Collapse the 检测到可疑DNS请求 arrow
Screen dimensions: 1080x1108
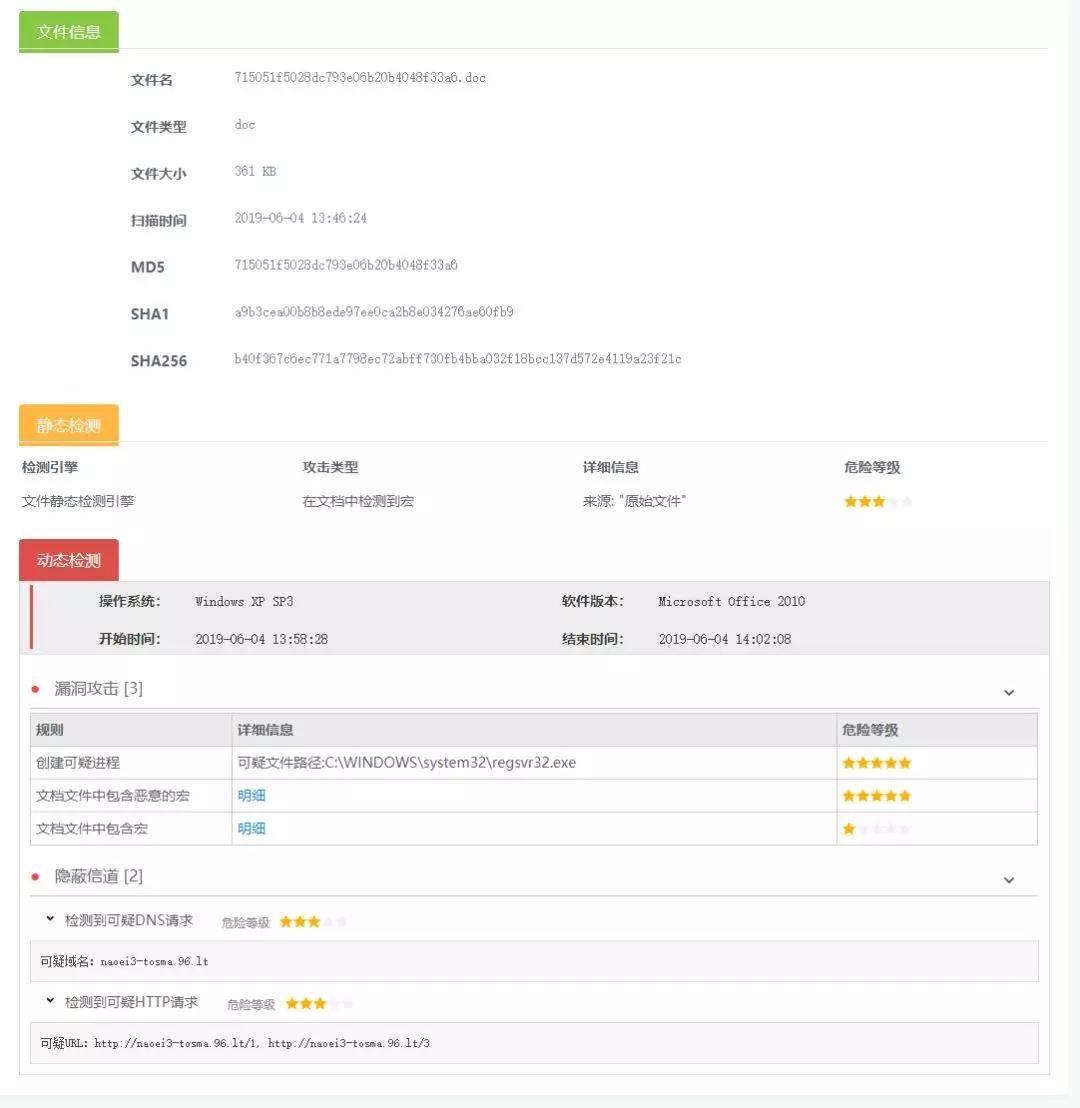[x=50, y=918]
